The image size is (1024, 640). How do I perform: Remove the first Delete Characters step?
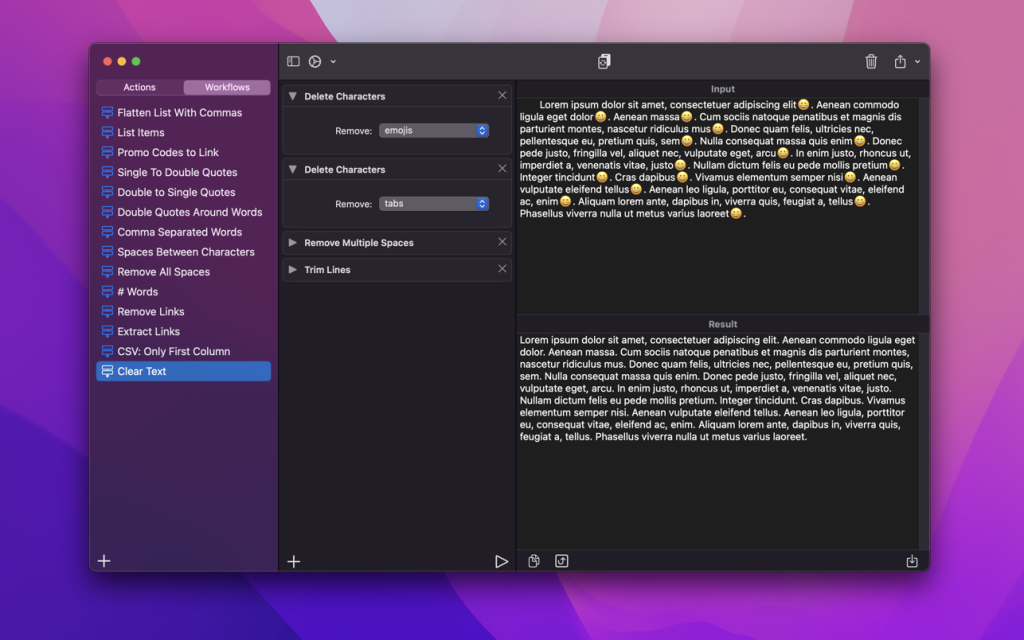click(501, 96)
